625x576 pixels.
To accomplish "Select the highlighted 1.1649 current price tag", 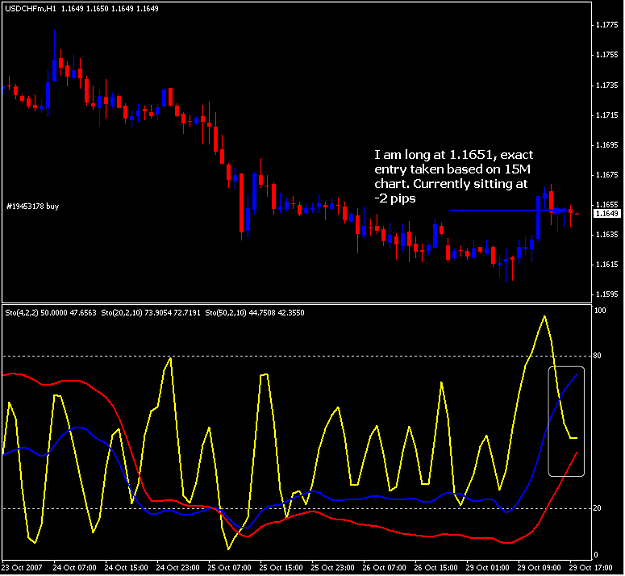I will [x=607, y=214].
